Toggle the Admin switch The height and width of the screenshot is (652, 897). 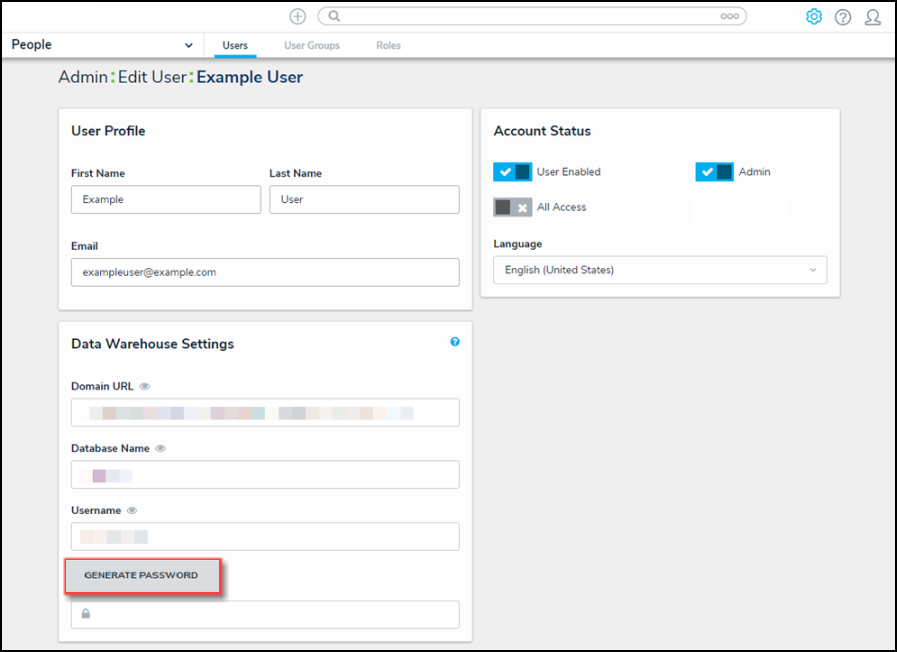715,172
